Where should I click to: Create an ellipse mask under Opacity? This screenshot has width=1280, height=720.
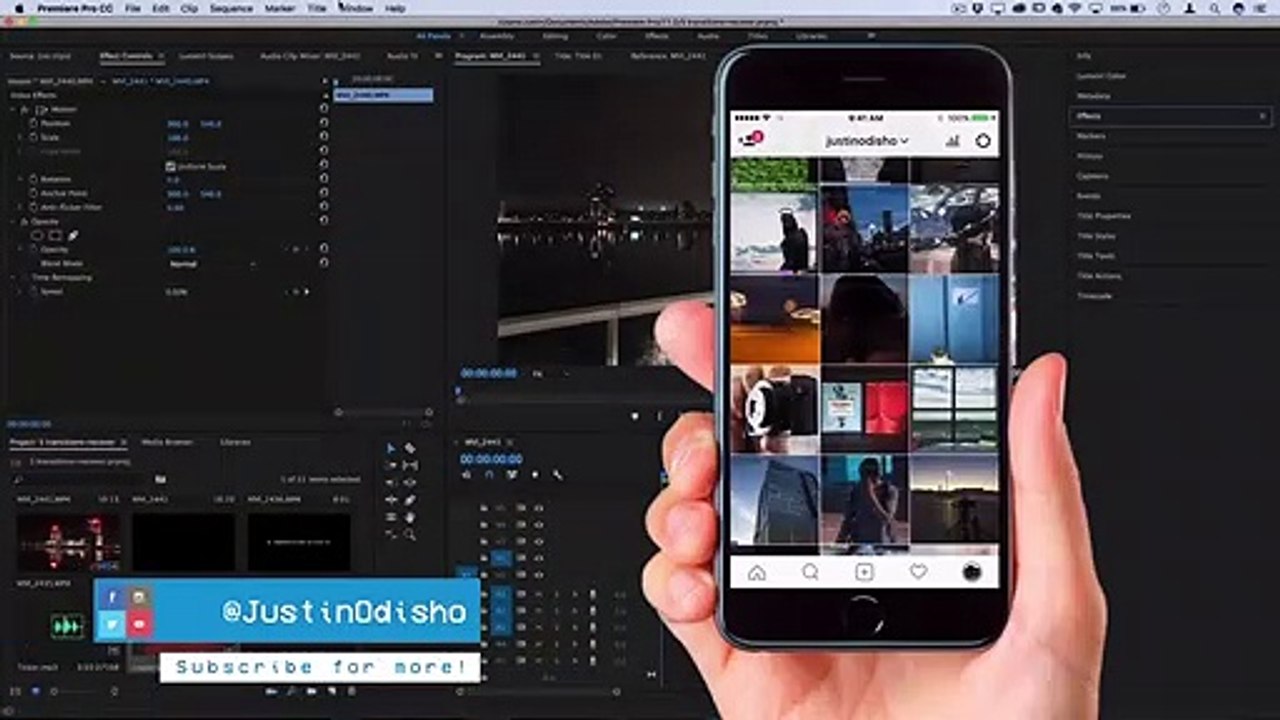tap(37, 236)
